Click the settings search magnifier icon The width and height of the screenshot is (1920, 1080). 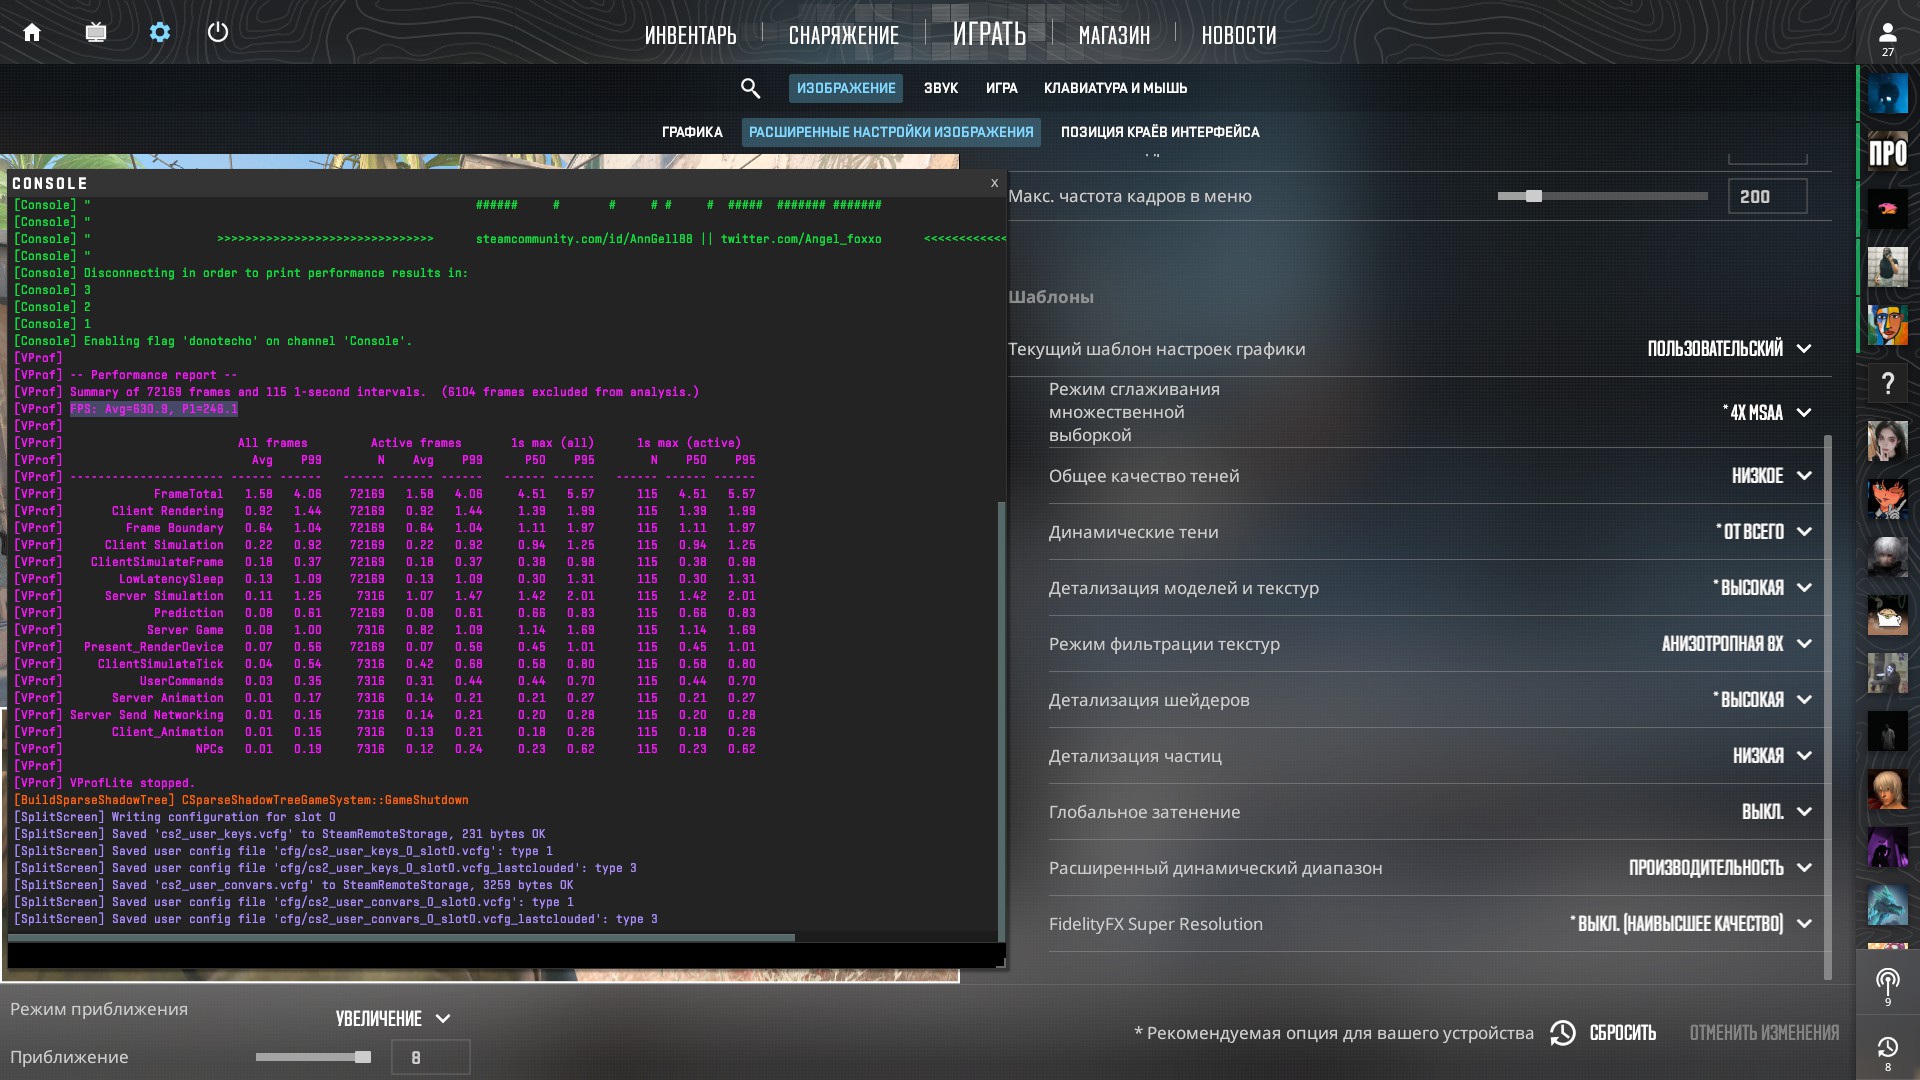750,89
